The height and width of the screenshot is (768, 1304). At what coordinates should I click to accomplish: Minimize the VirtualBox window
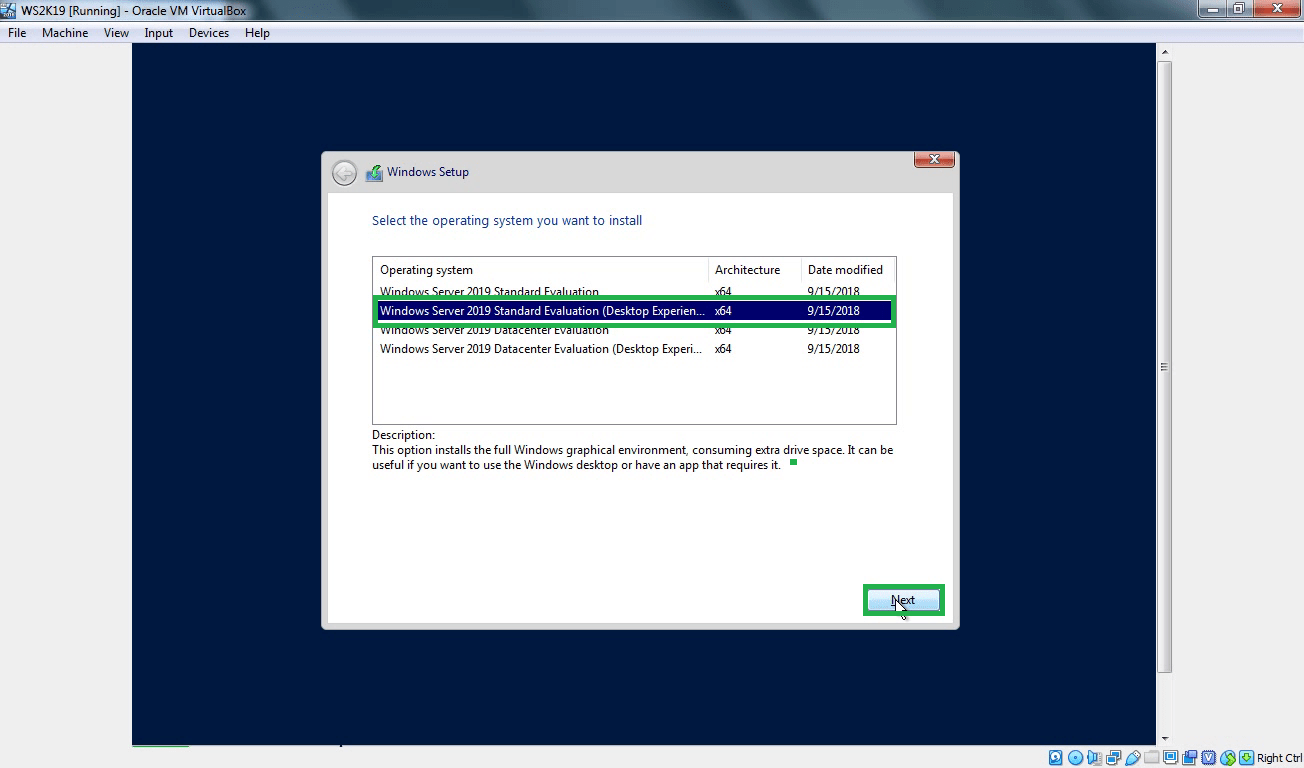point(1213,9)
